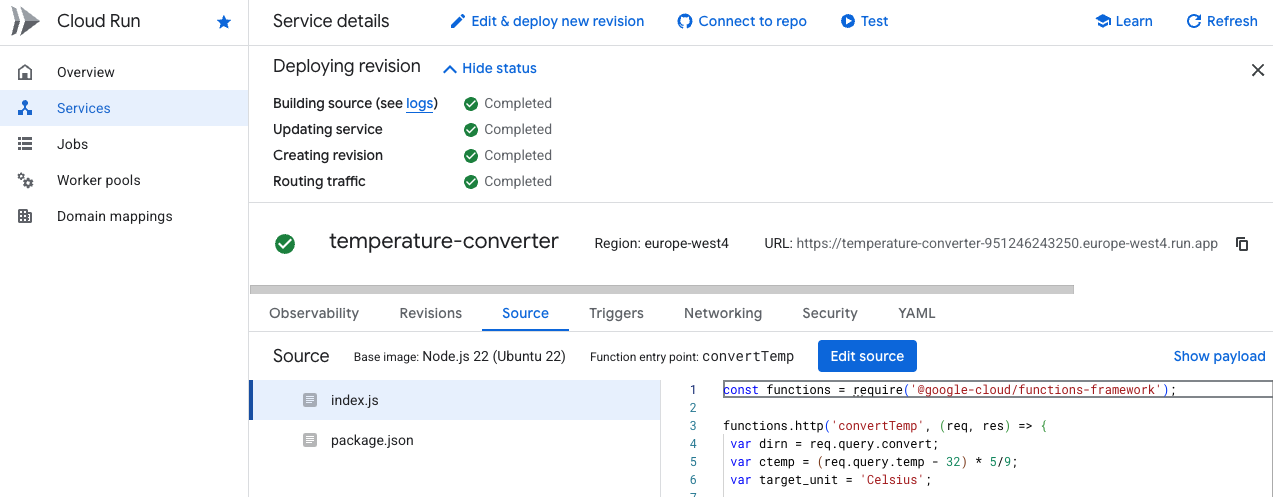1273x497 pixels.
Task: Click the Edit source button
Action: (866, 356)
